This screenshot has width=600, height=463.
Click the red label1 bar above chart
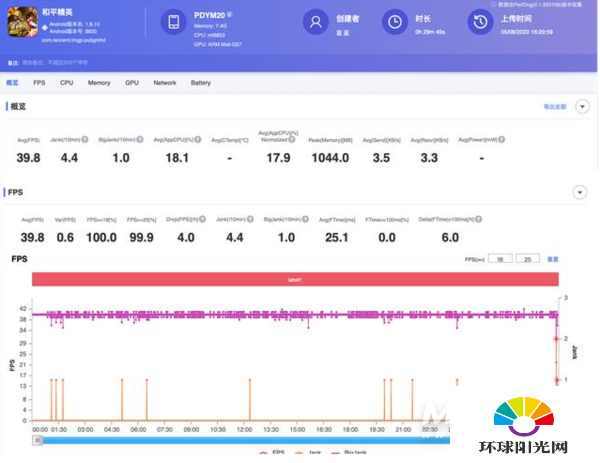click(x=295, y=279)
